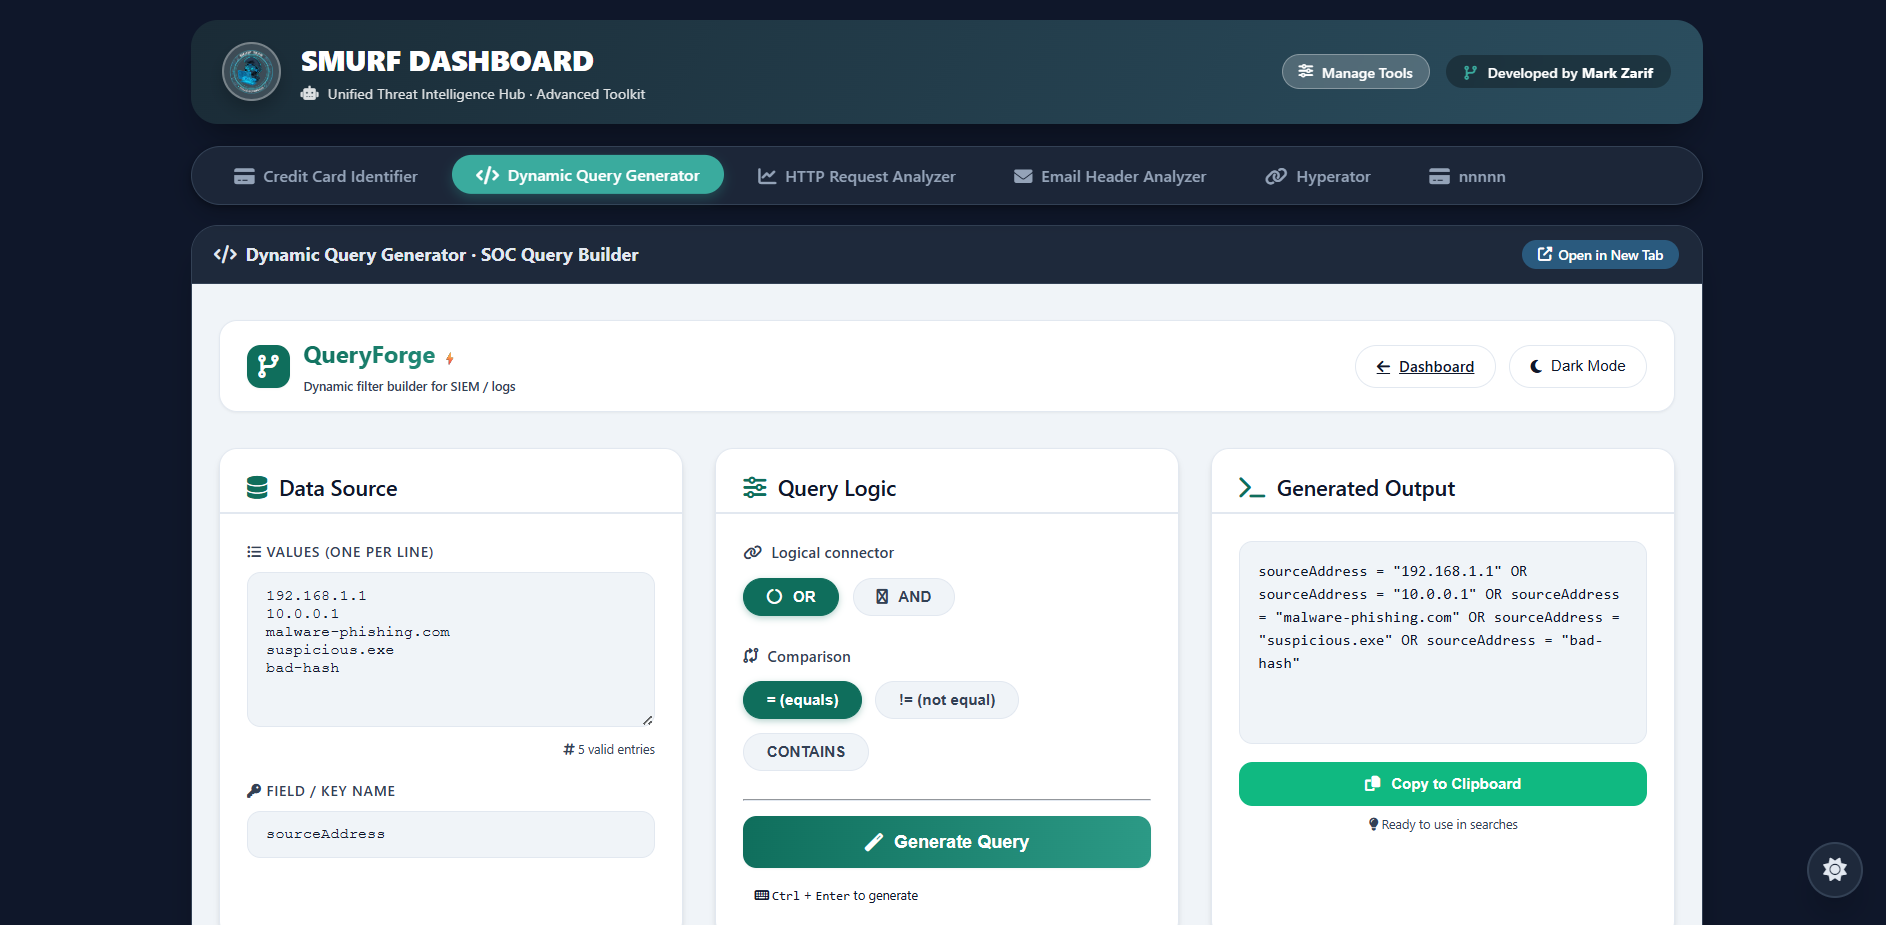Click the lightbulb icon by Ready to use

pyautogui.click(x=1374, y=824)
